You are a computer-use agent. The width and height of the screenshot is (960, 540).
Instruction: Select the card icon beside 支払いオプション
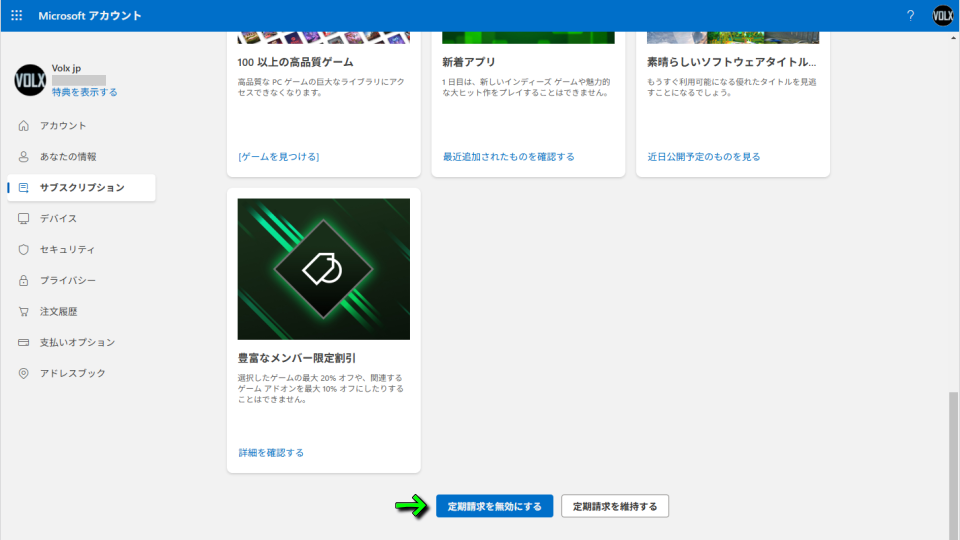point(23,343)
